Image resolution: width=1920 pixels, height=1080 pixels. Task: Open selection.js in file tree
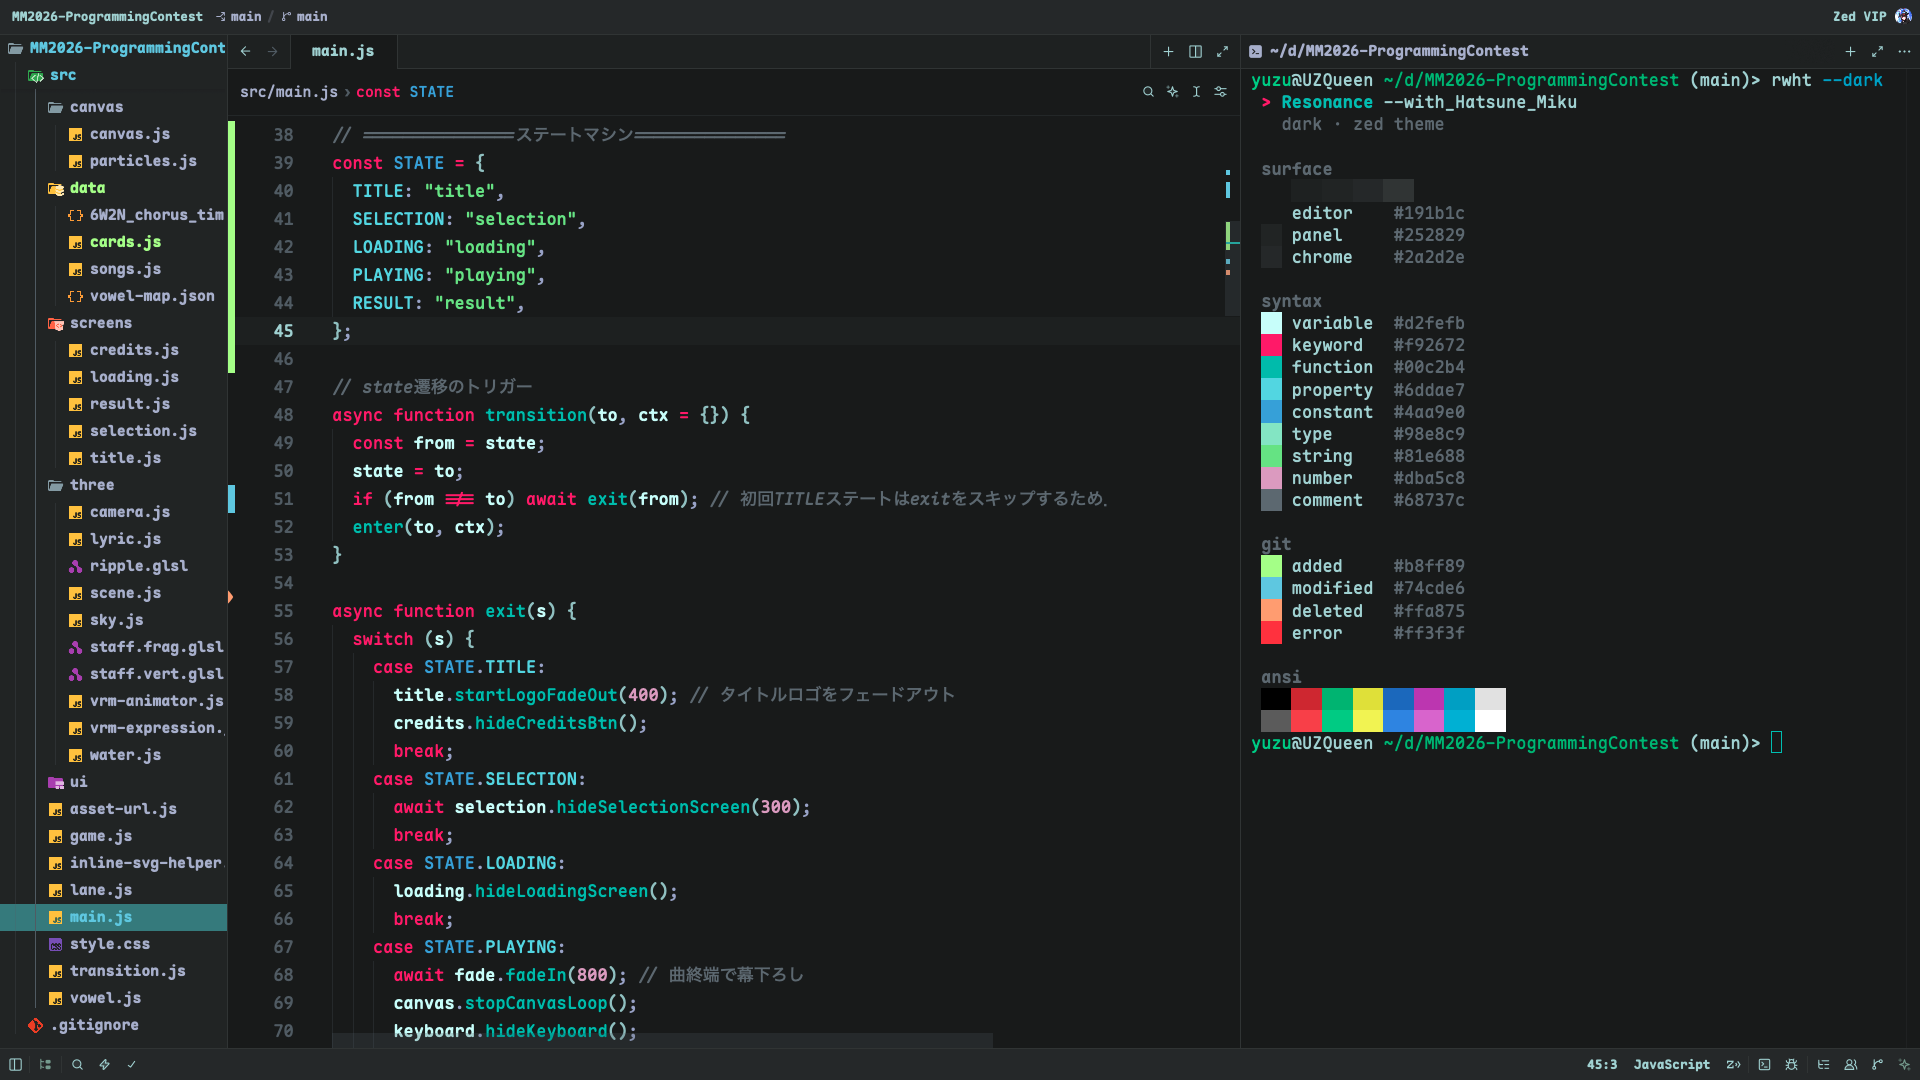(x=113, y=431)
